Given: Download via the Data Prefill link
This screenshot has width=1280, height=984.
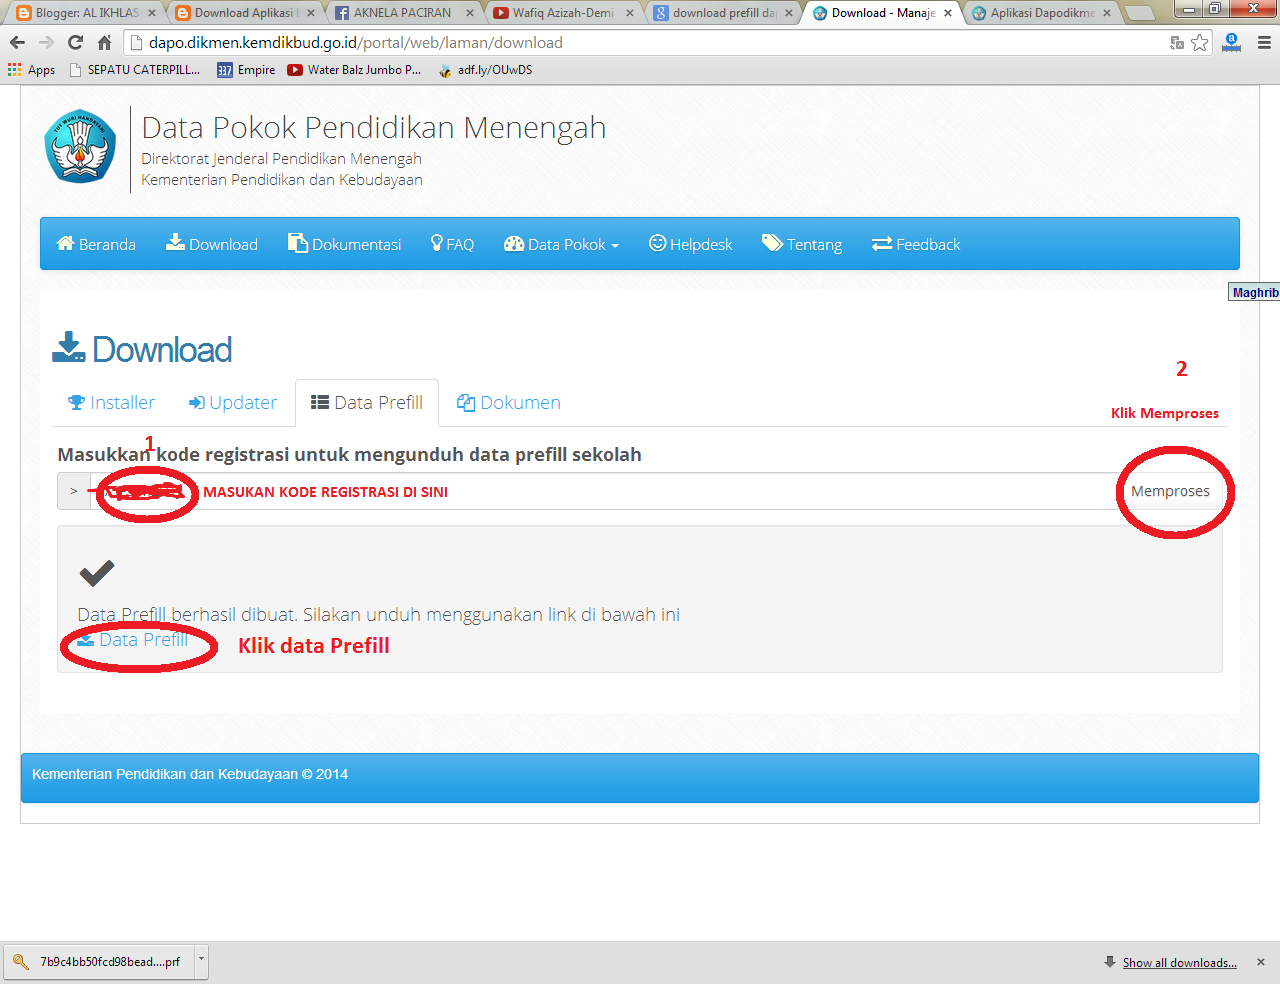Looking at the screenshot, I should (x=133, y=639).
